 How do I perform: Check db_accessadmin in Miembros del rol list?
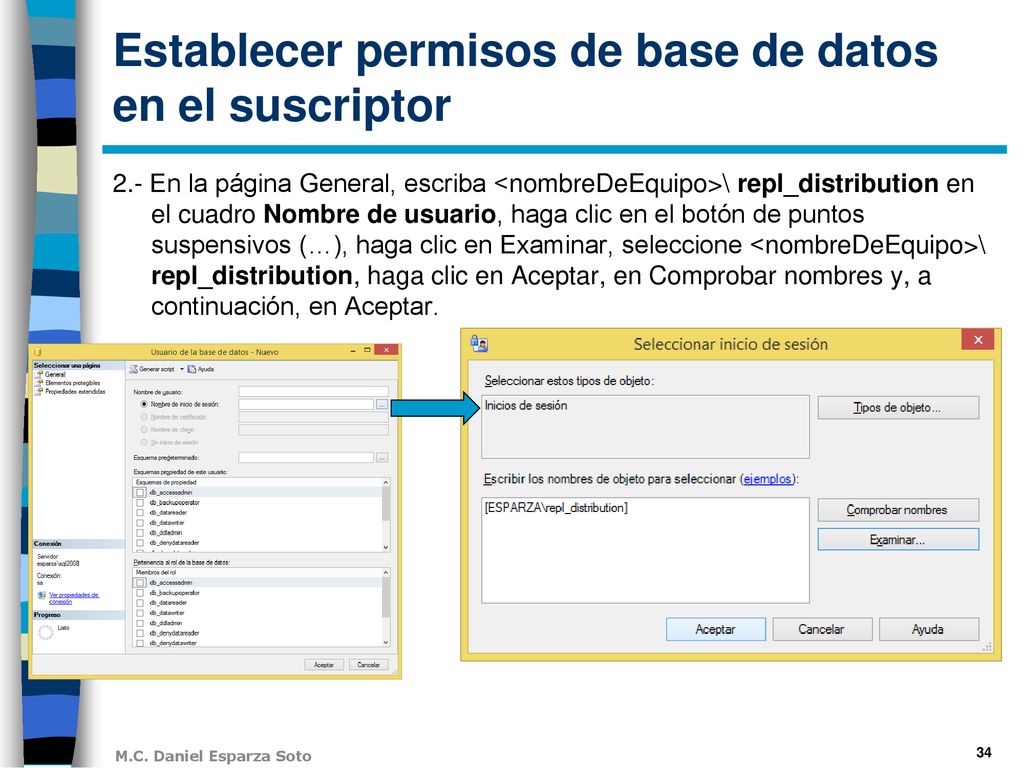(140, 583)
